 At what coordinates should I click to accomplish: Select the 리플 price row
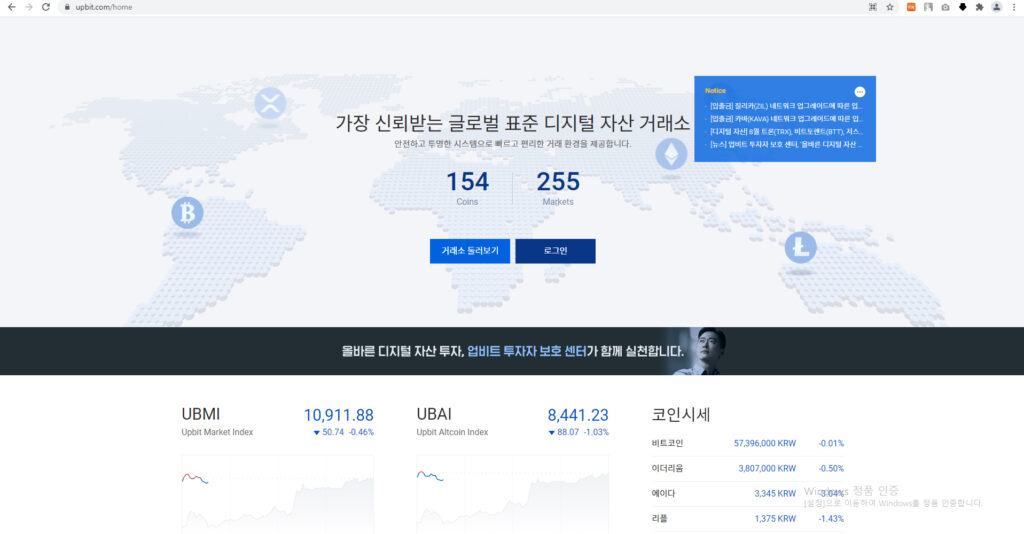[748, 518]
